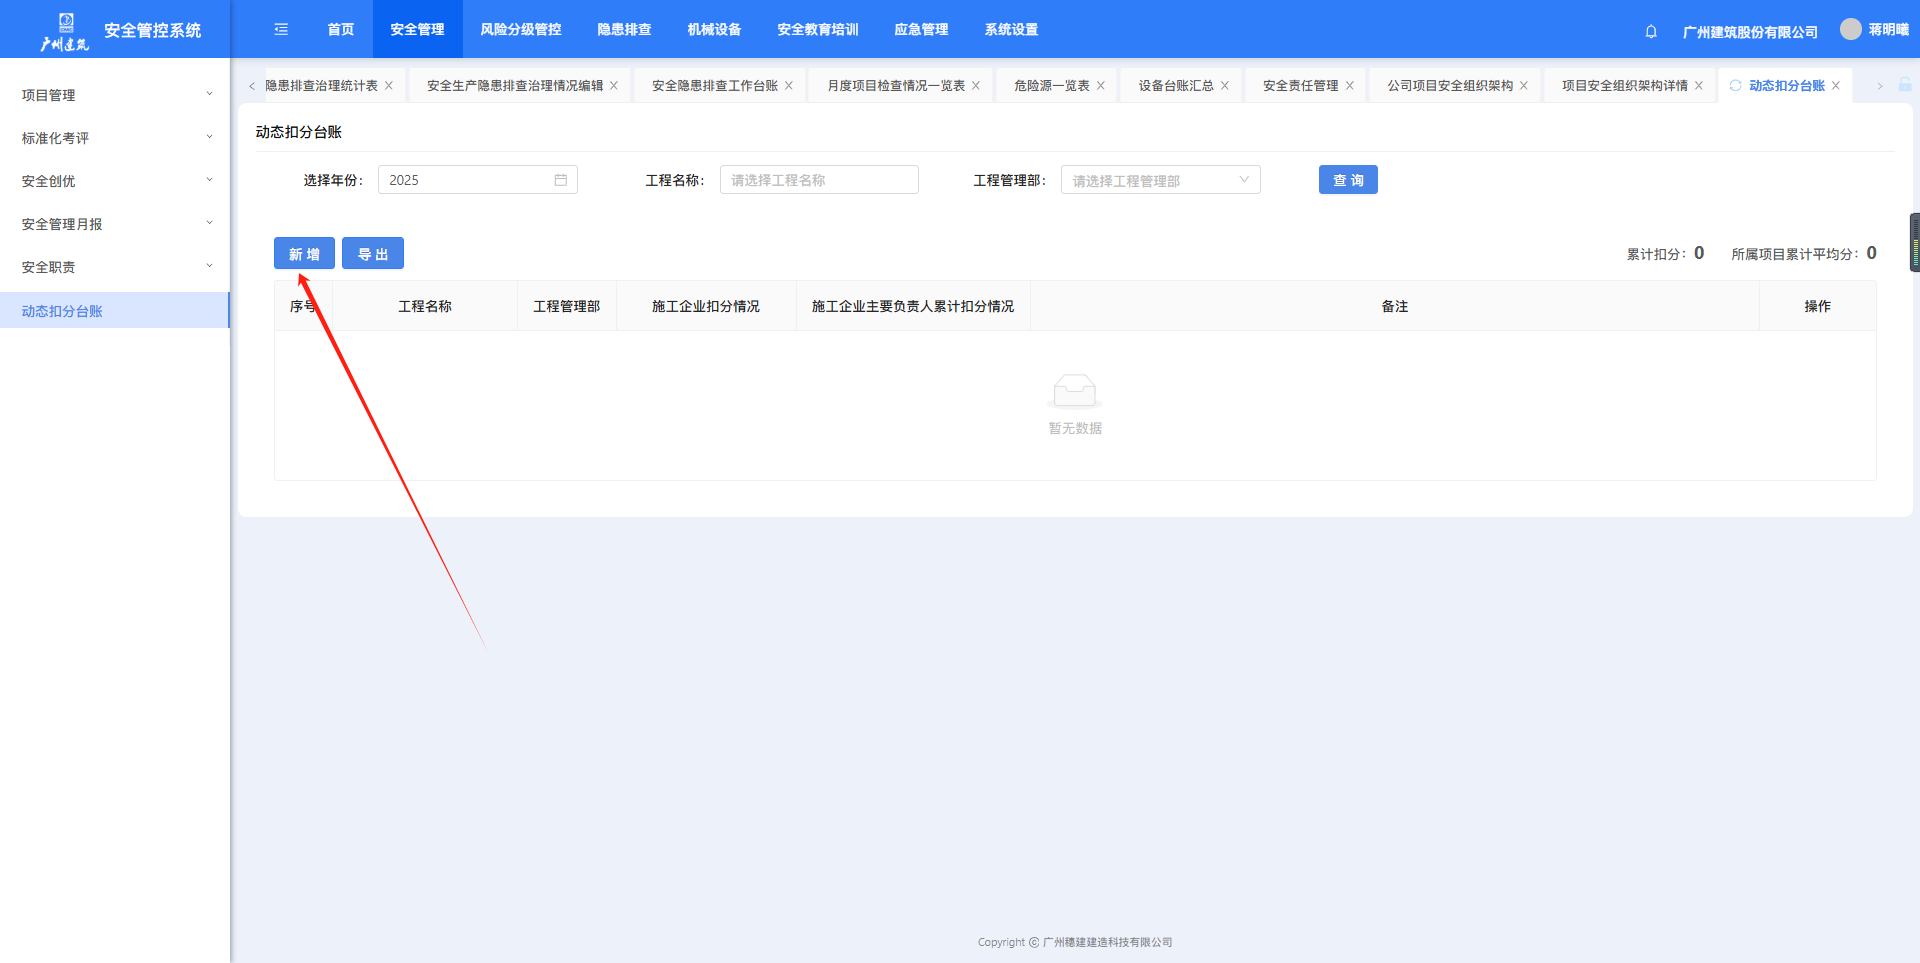Open the 风险分级管控 top menu
This screenshot has width=1920, height=963.
[x=520, y=30]
